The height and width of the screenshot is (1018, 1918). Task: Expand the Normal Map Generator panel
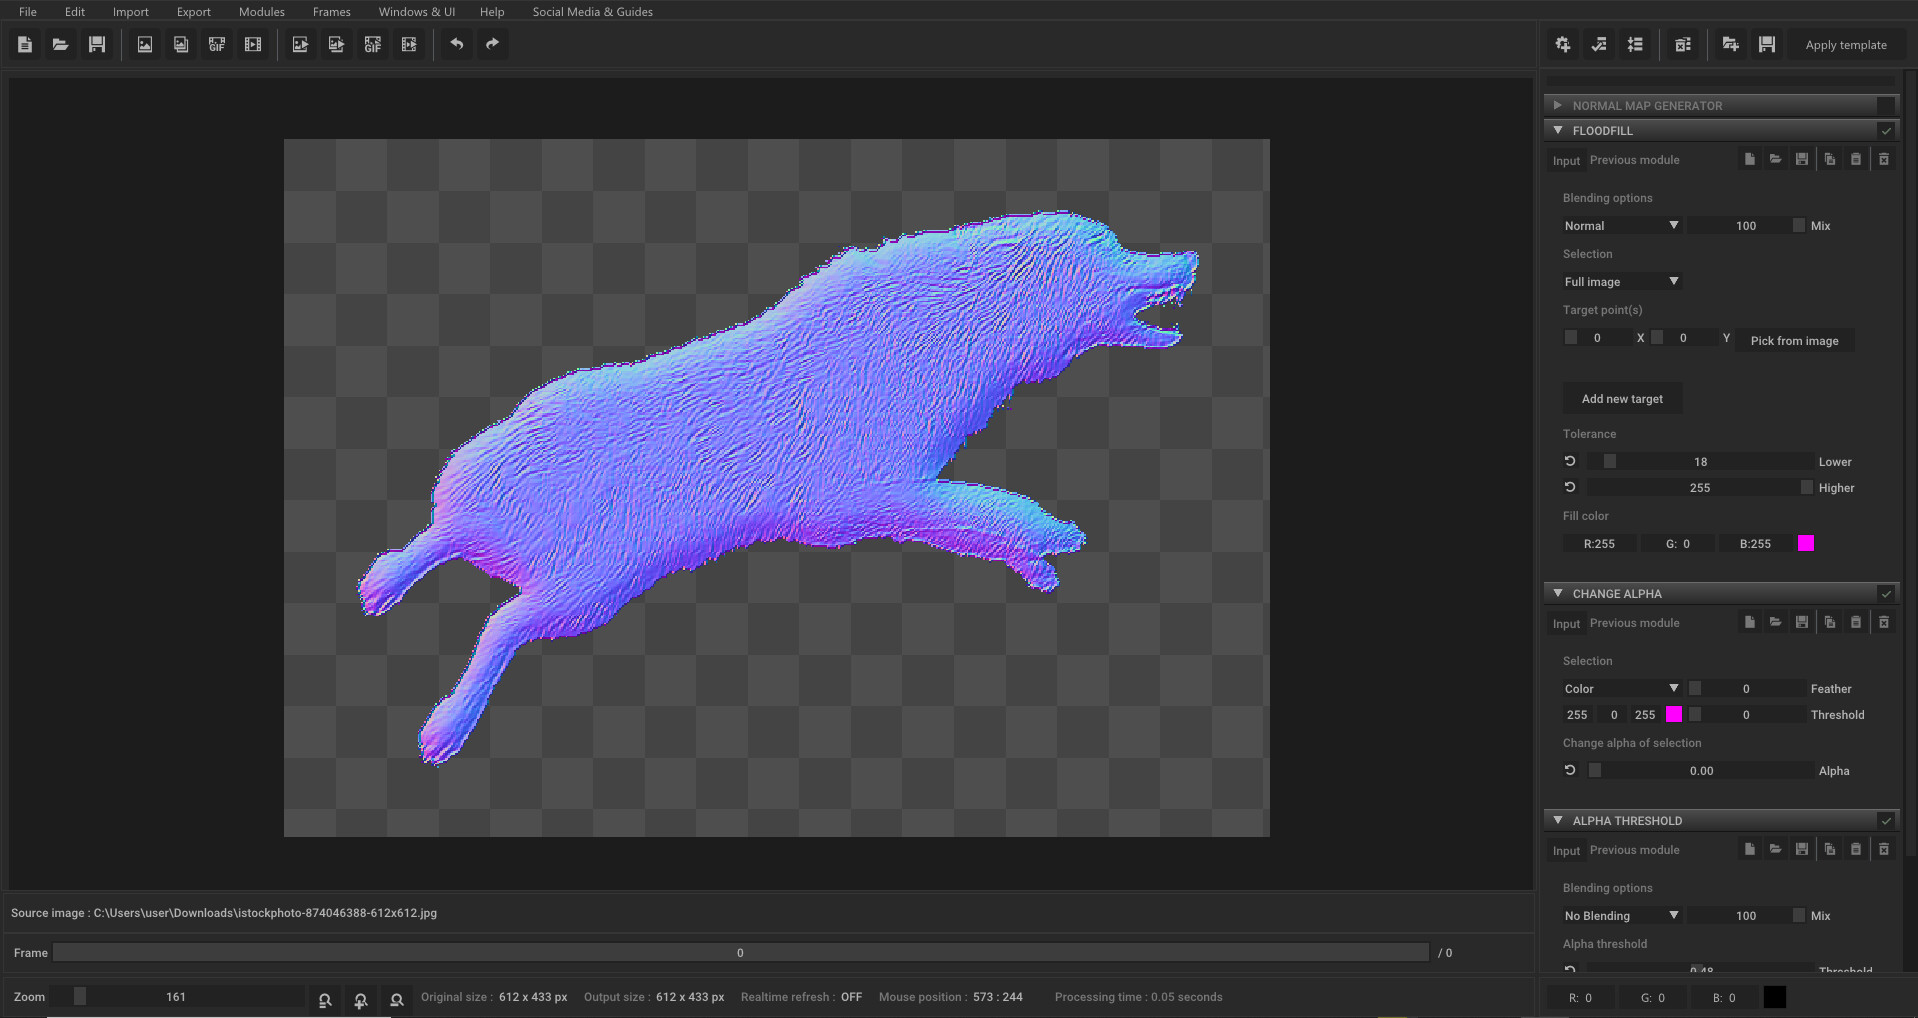click(1558, 105)
